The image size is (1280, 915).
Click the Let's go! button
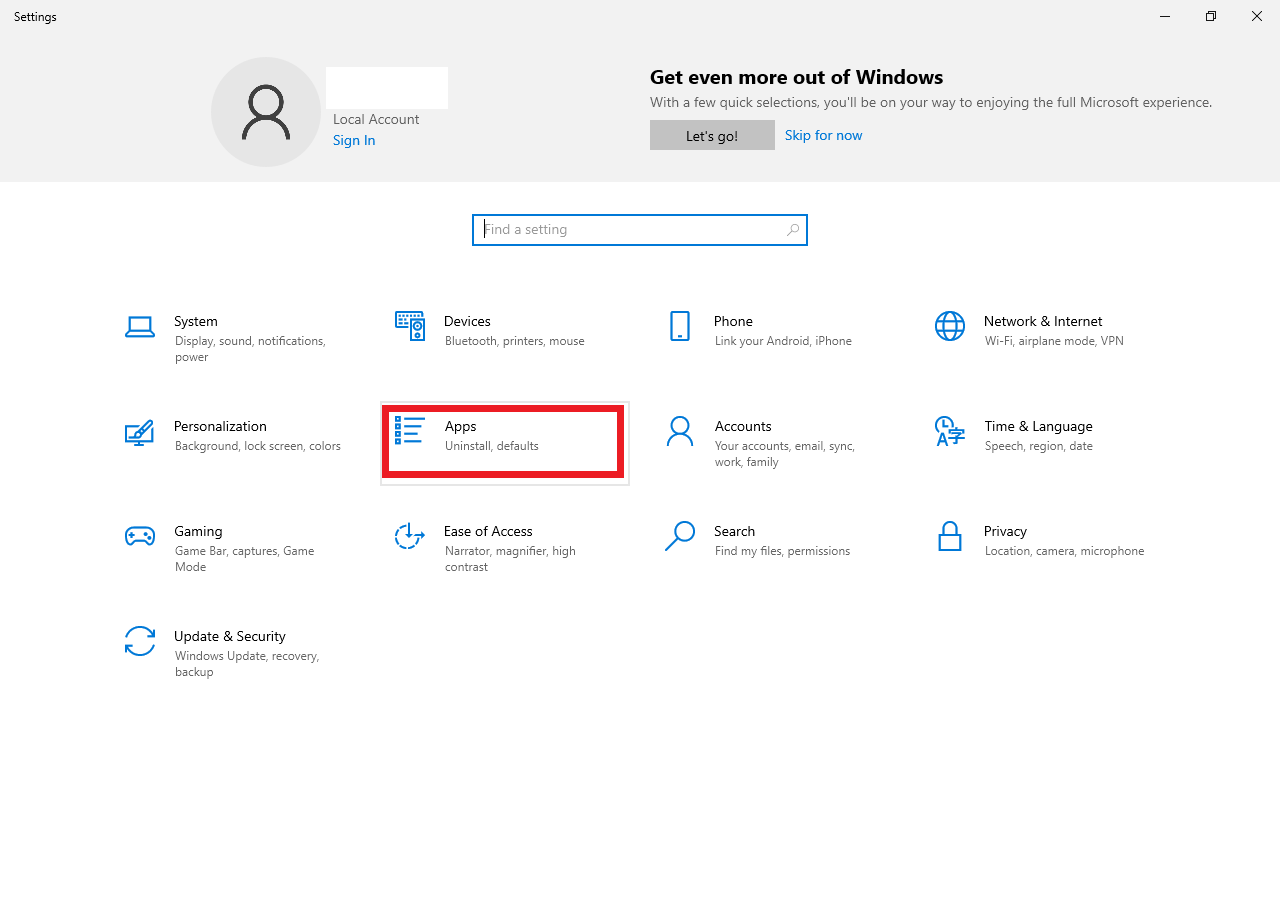pyautogui.click(x=712, y=135)
